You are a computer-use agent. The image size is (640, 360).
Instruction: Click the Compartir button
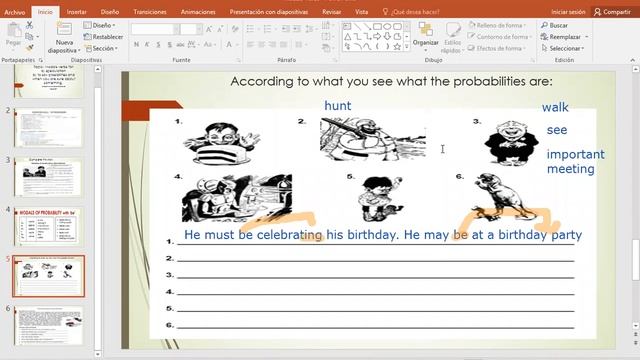[612, 12]
